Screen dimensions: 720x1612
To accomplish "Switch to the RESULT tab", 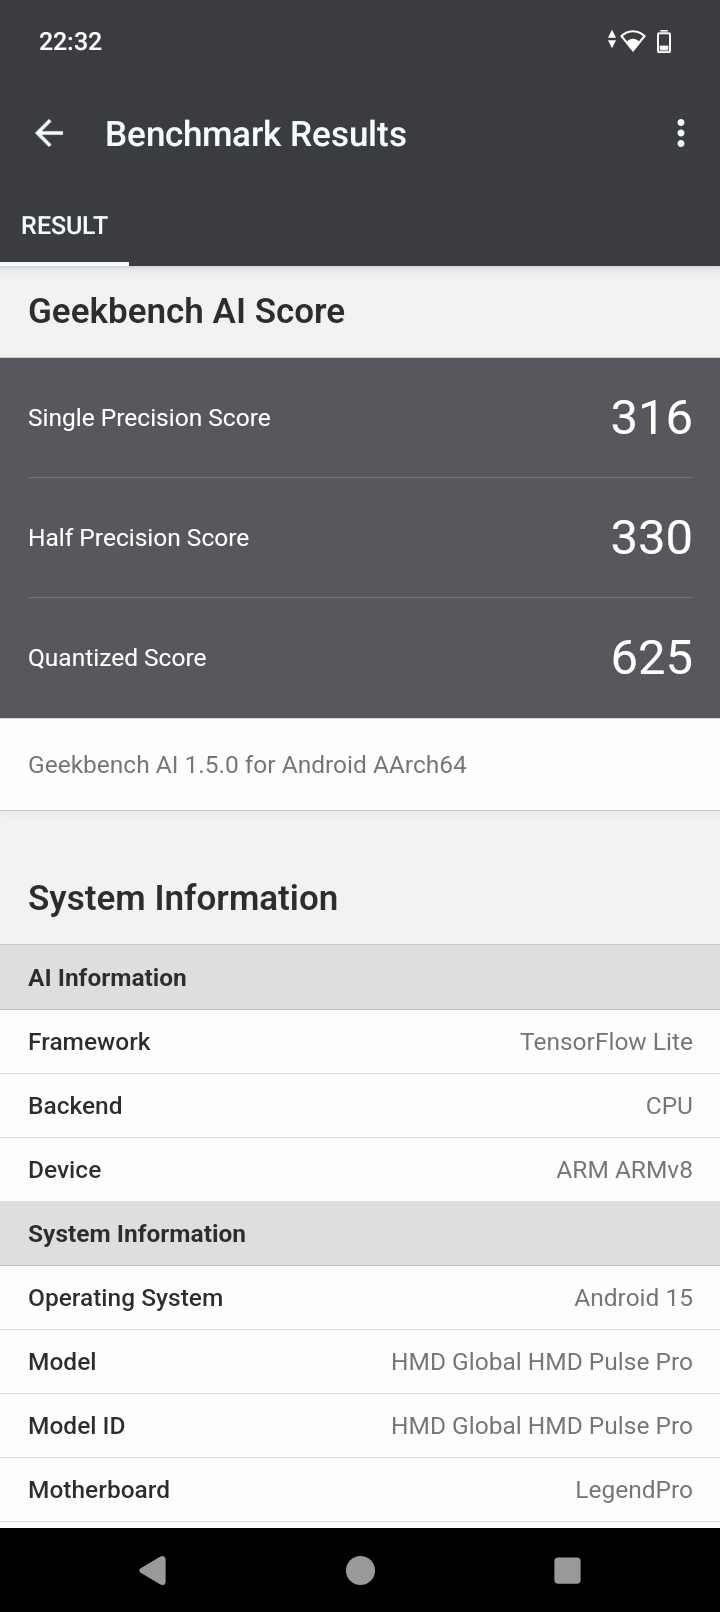I will click(64, 225).
